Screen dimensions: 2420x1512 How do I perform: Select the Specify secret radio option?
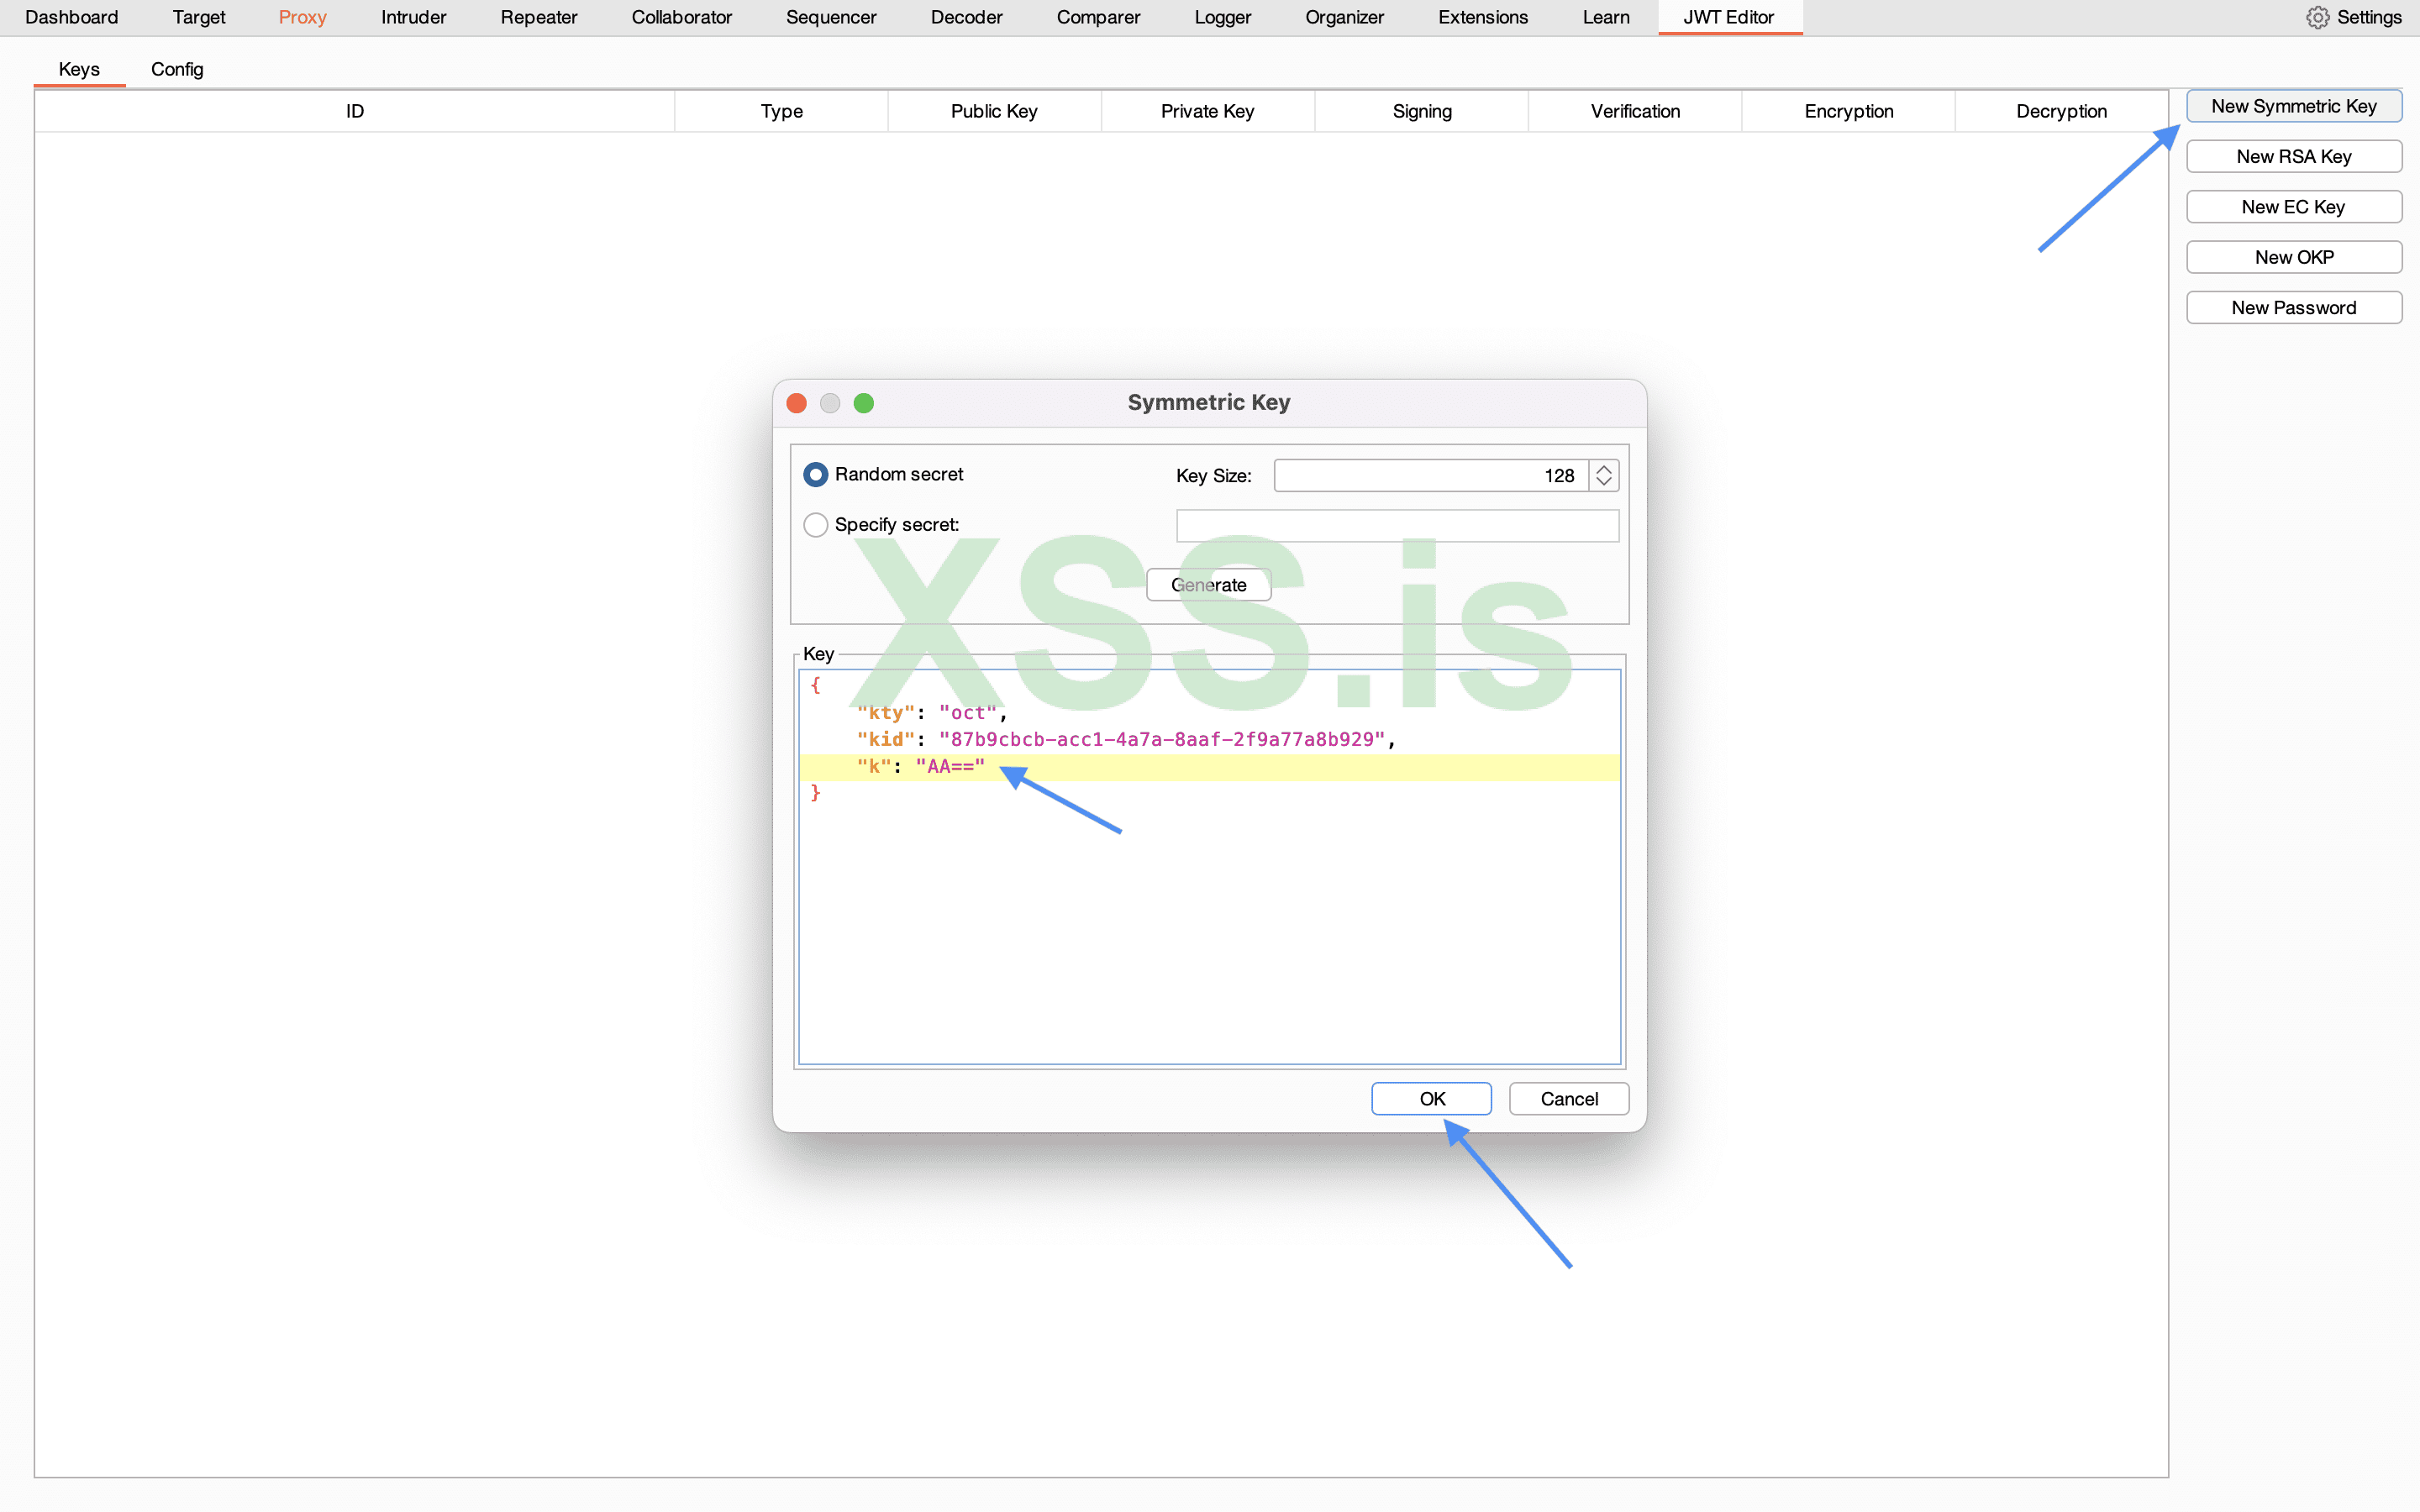816,525
